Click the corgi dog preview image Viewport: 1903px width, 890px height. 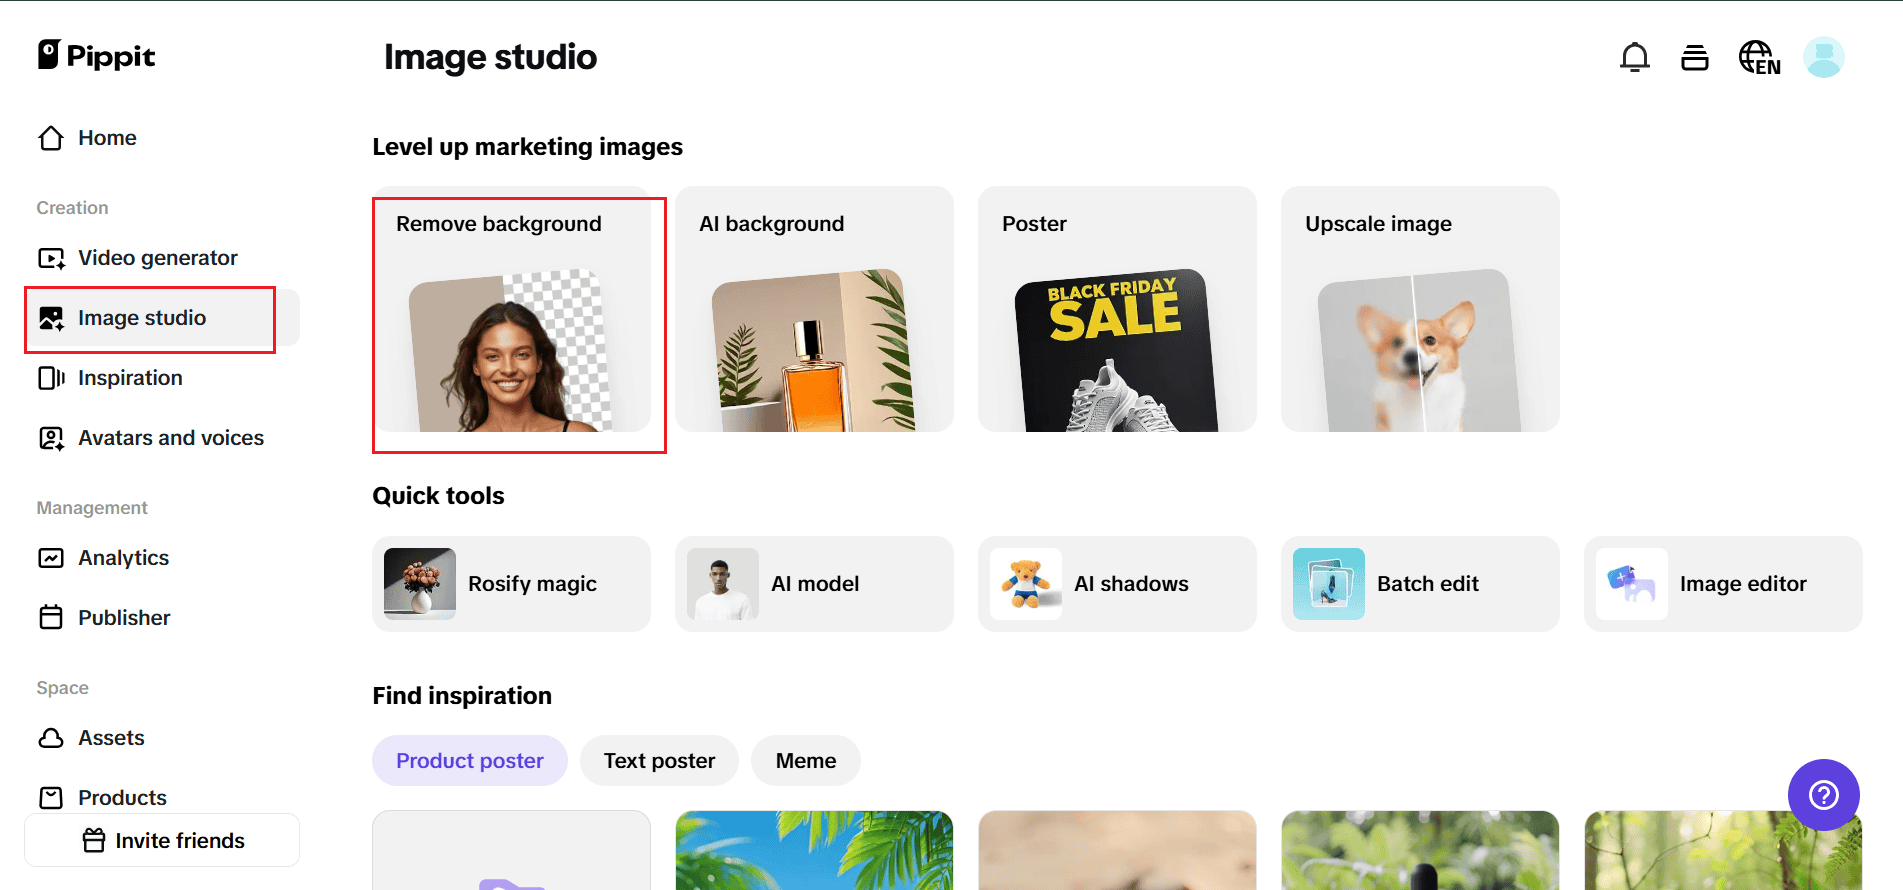coord(1420,352)
